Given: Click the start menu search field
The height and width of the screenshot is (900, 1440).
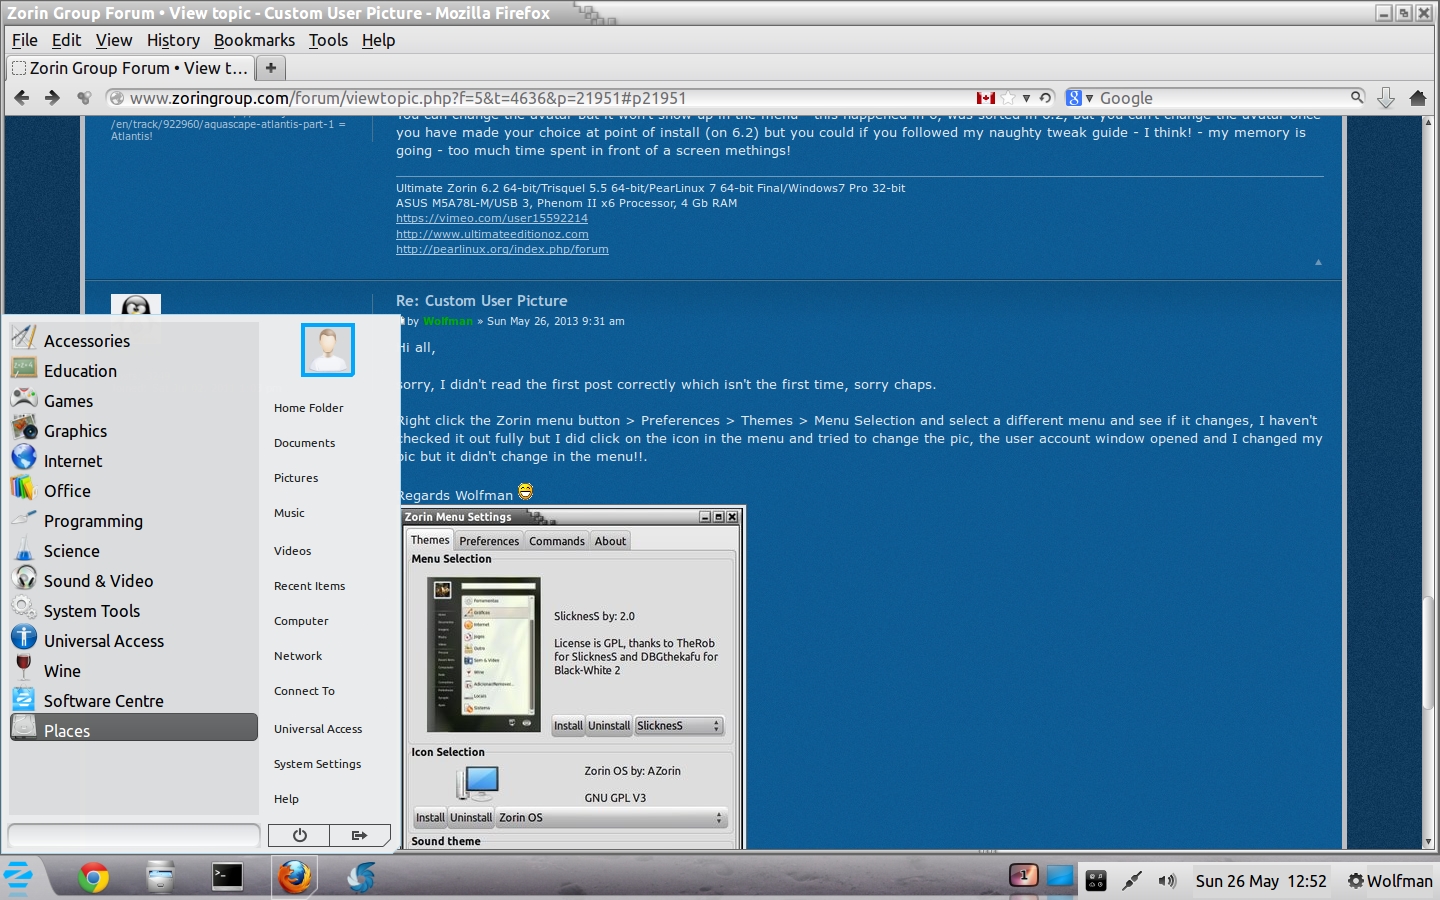Looking at the screenshot, I should point(134,835).
